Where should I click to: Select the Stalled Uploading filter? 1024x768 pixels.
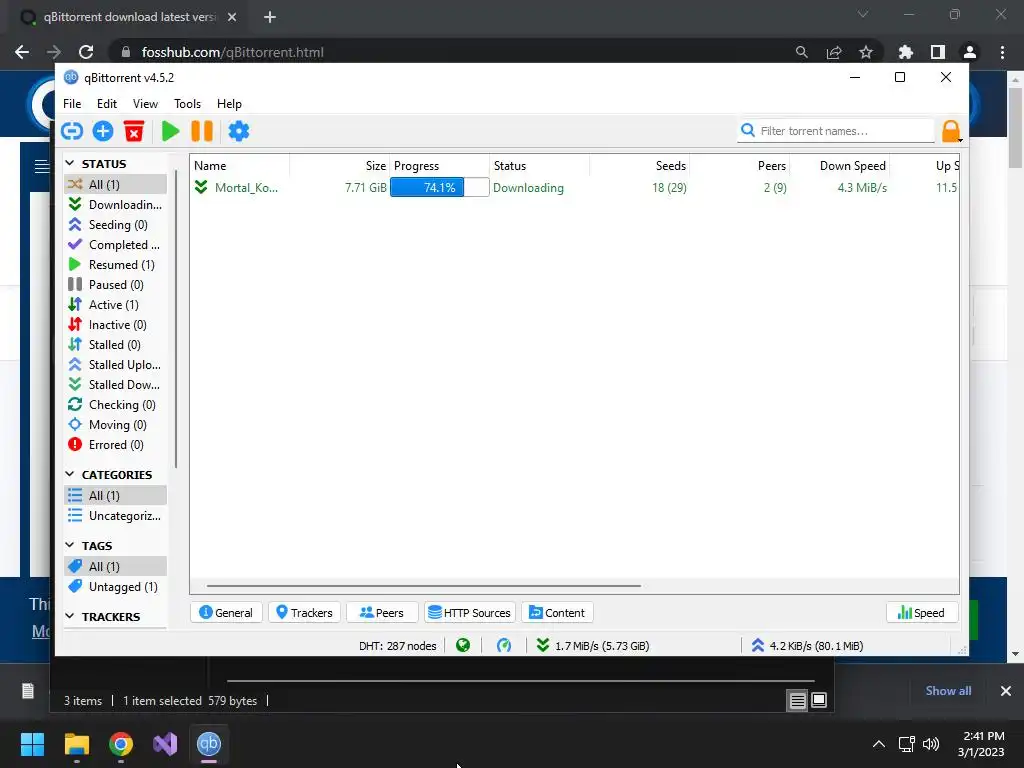(116, 364)
